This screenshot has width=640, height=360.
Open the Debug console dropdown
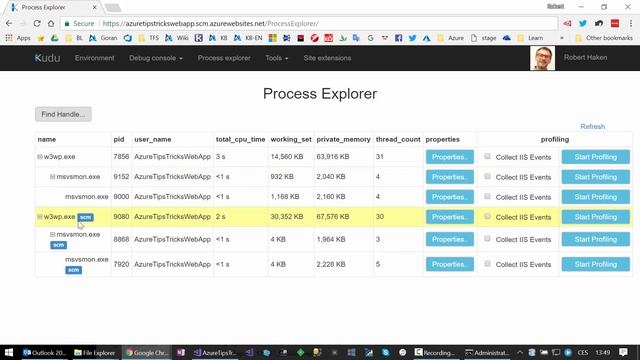click(156, 58)
